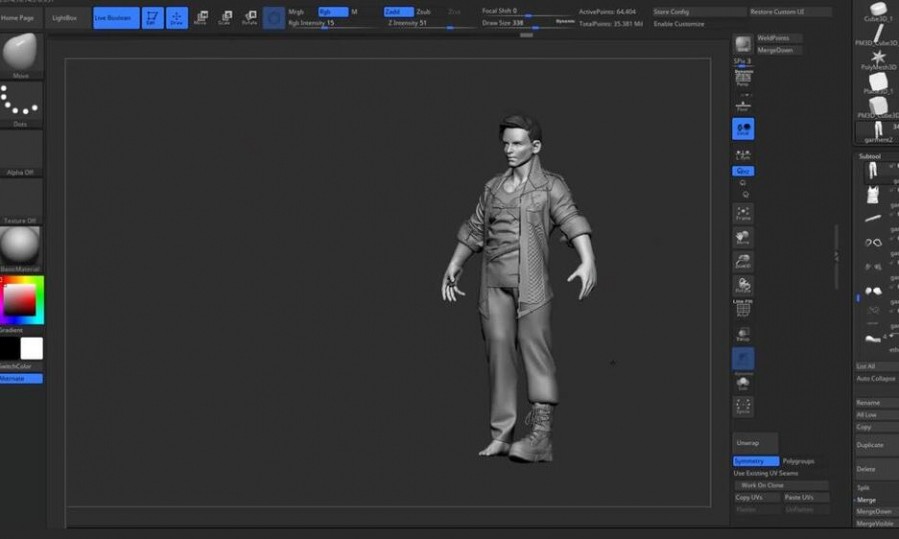Click Work On Clone button
Screen dimensions: 899x539
(782, 485)
